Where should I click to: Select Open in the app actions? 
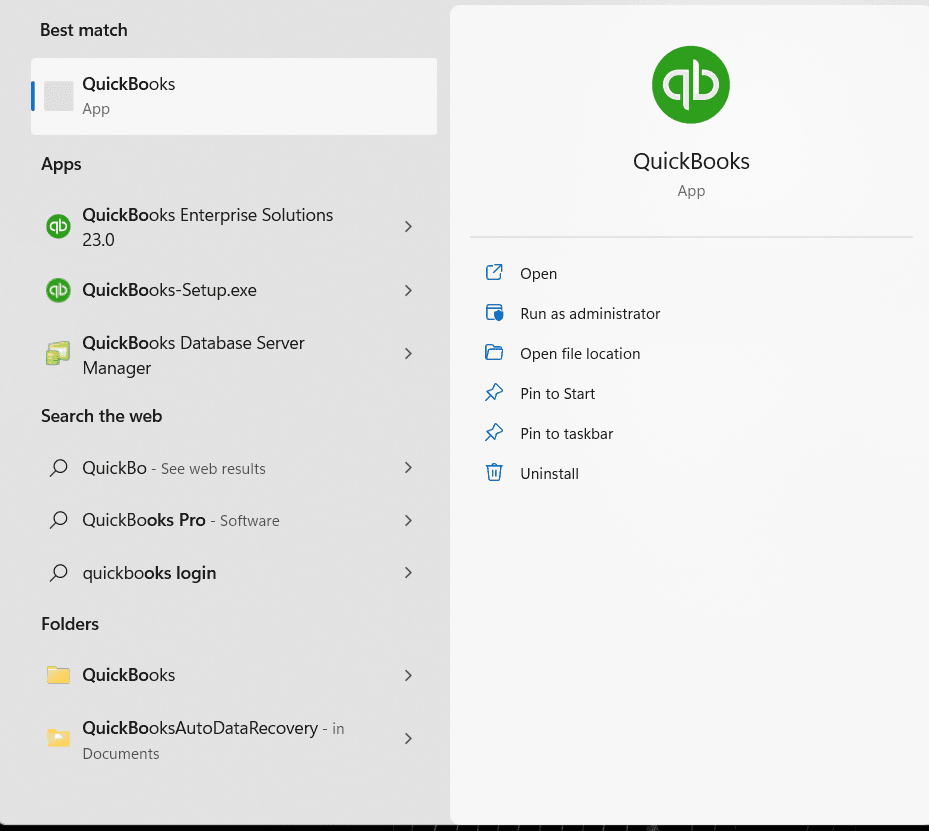pos(538,274)
